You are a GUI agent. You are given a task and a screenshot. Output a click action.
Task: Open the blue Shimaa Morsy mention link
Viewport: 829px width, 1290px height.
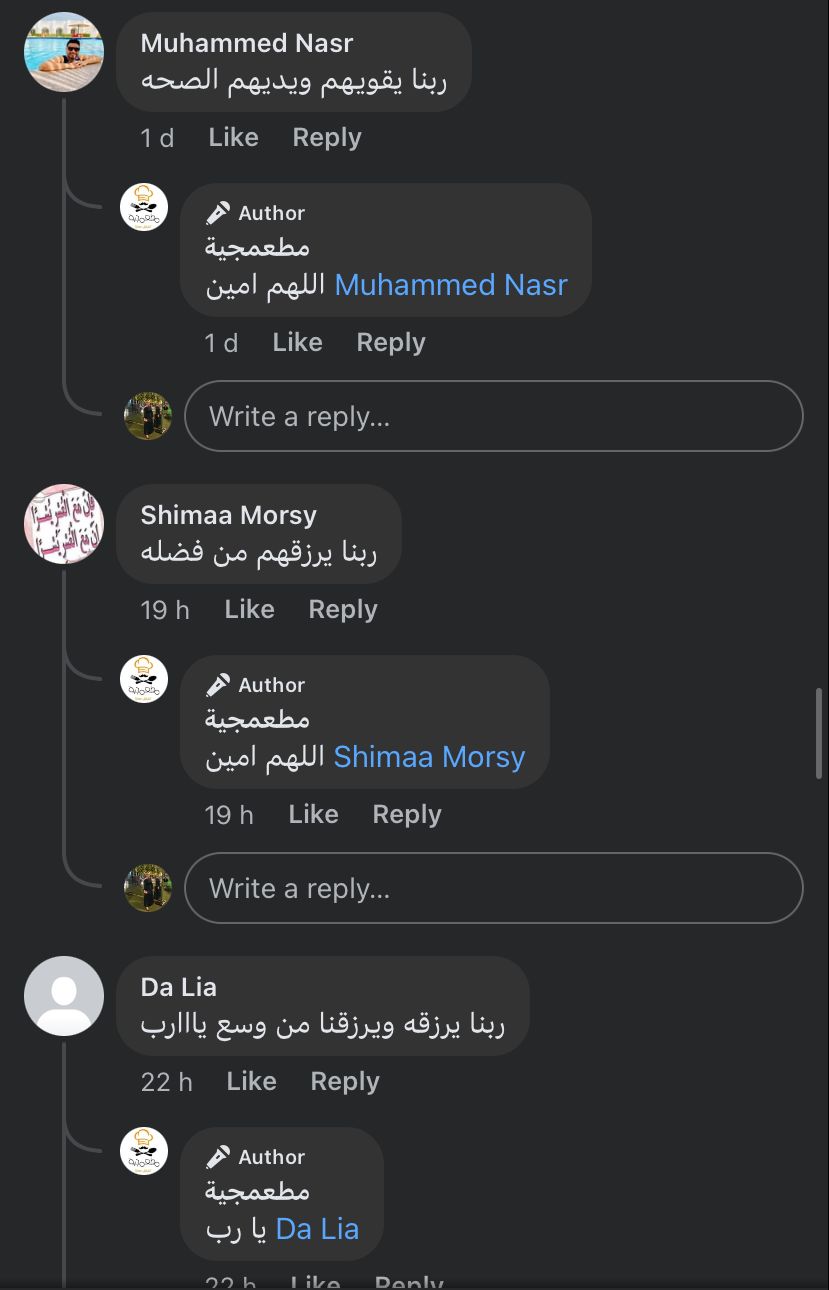[x=429, y=757]
